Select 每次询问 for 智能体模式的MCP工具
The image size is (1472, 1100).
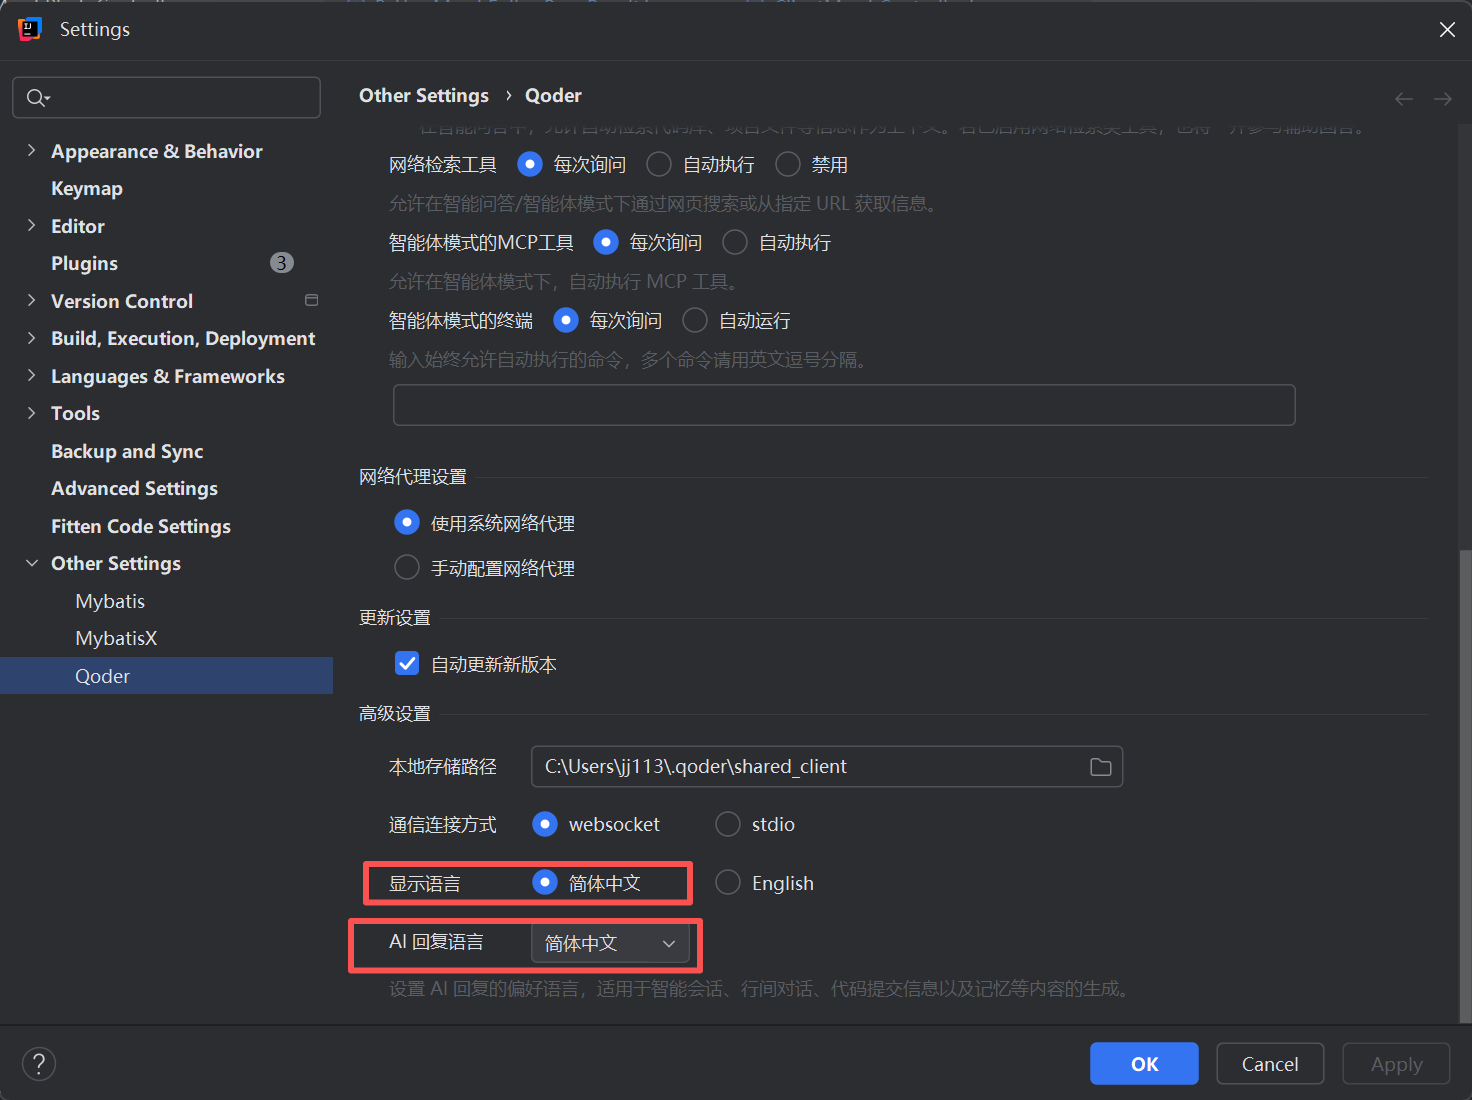606,242
